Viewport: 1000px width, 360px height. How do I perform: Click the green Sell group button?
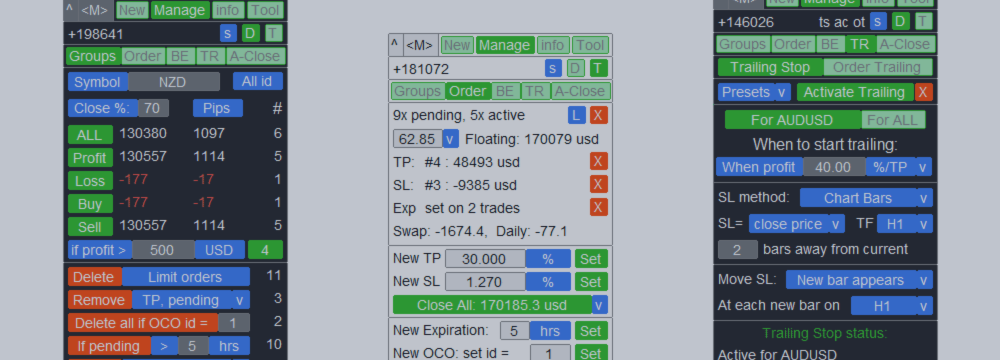pos(90,226)
